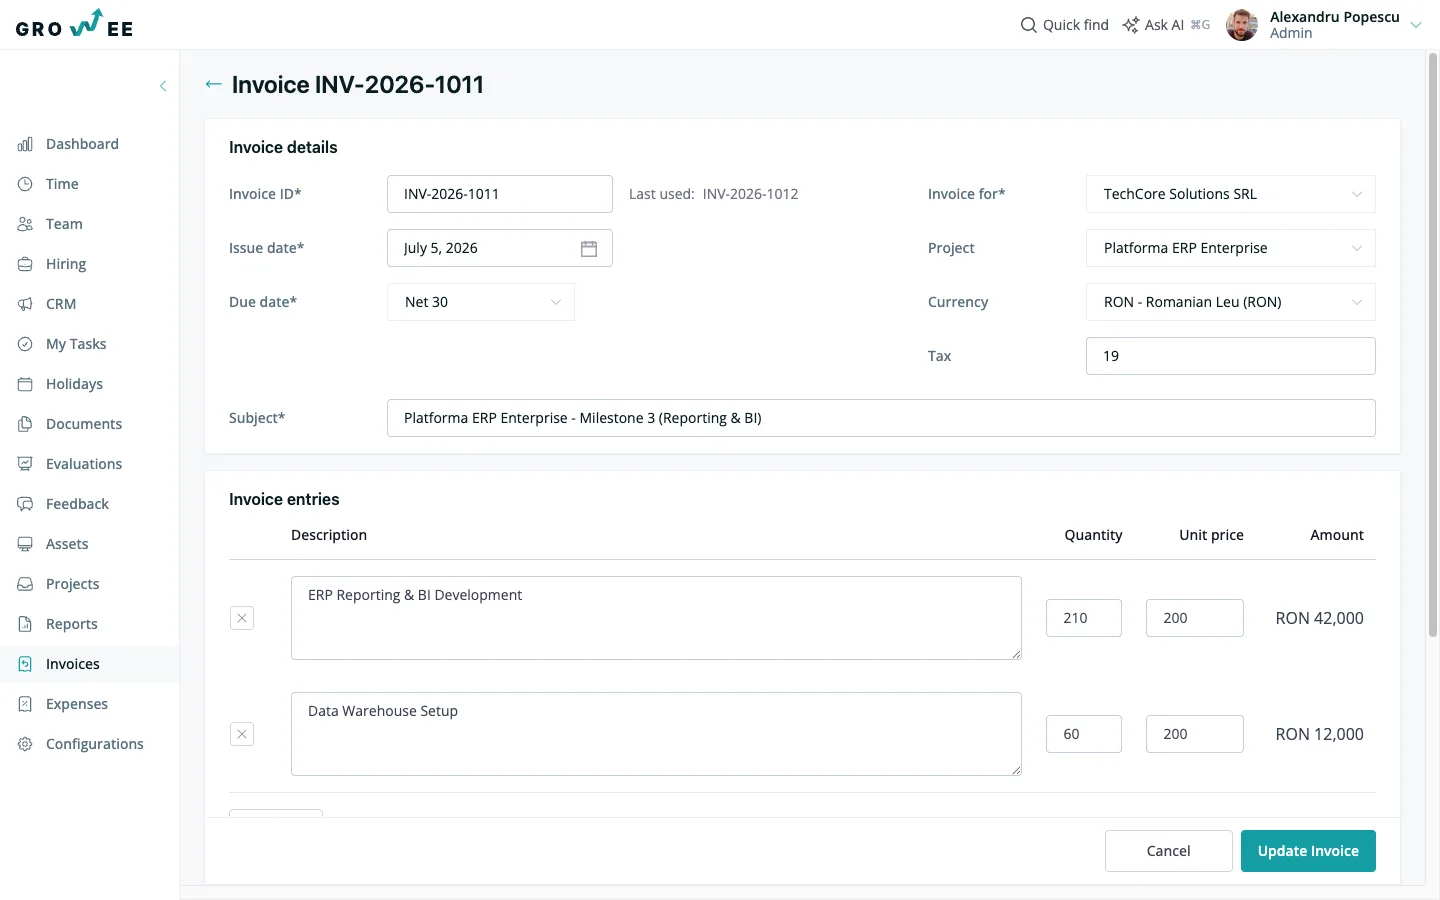Viewport: 1440px width, 900px height.
Task: Open the Issue date calendar picker icon
Action: (x=589, y=248)
